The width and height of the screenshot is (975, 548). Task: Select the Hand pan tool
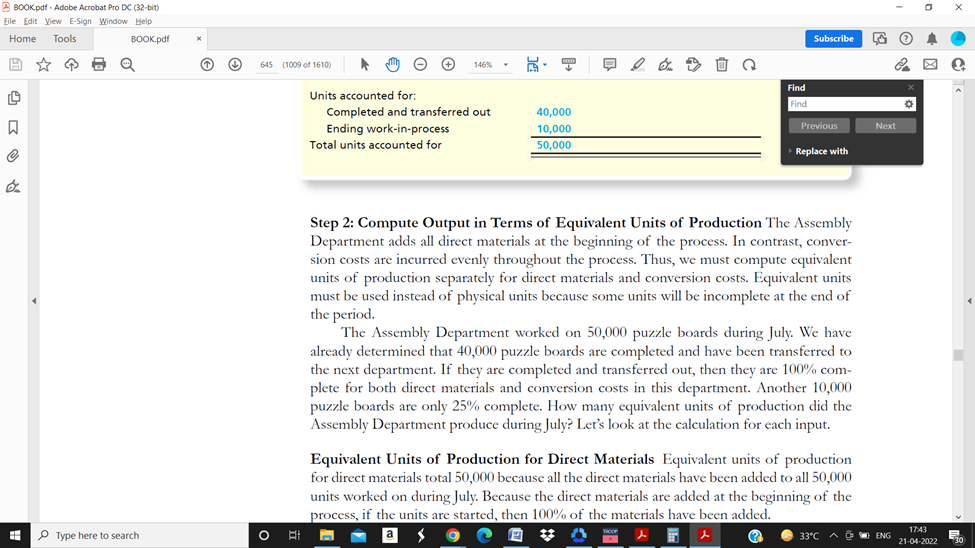pyautogui.click(x=392, y=65)
